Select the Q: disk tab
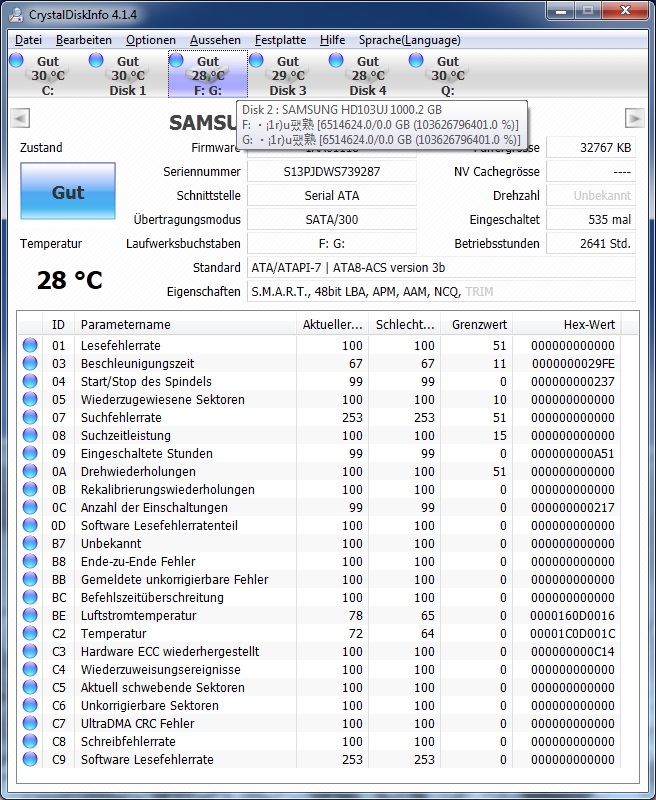 point(448,75)
